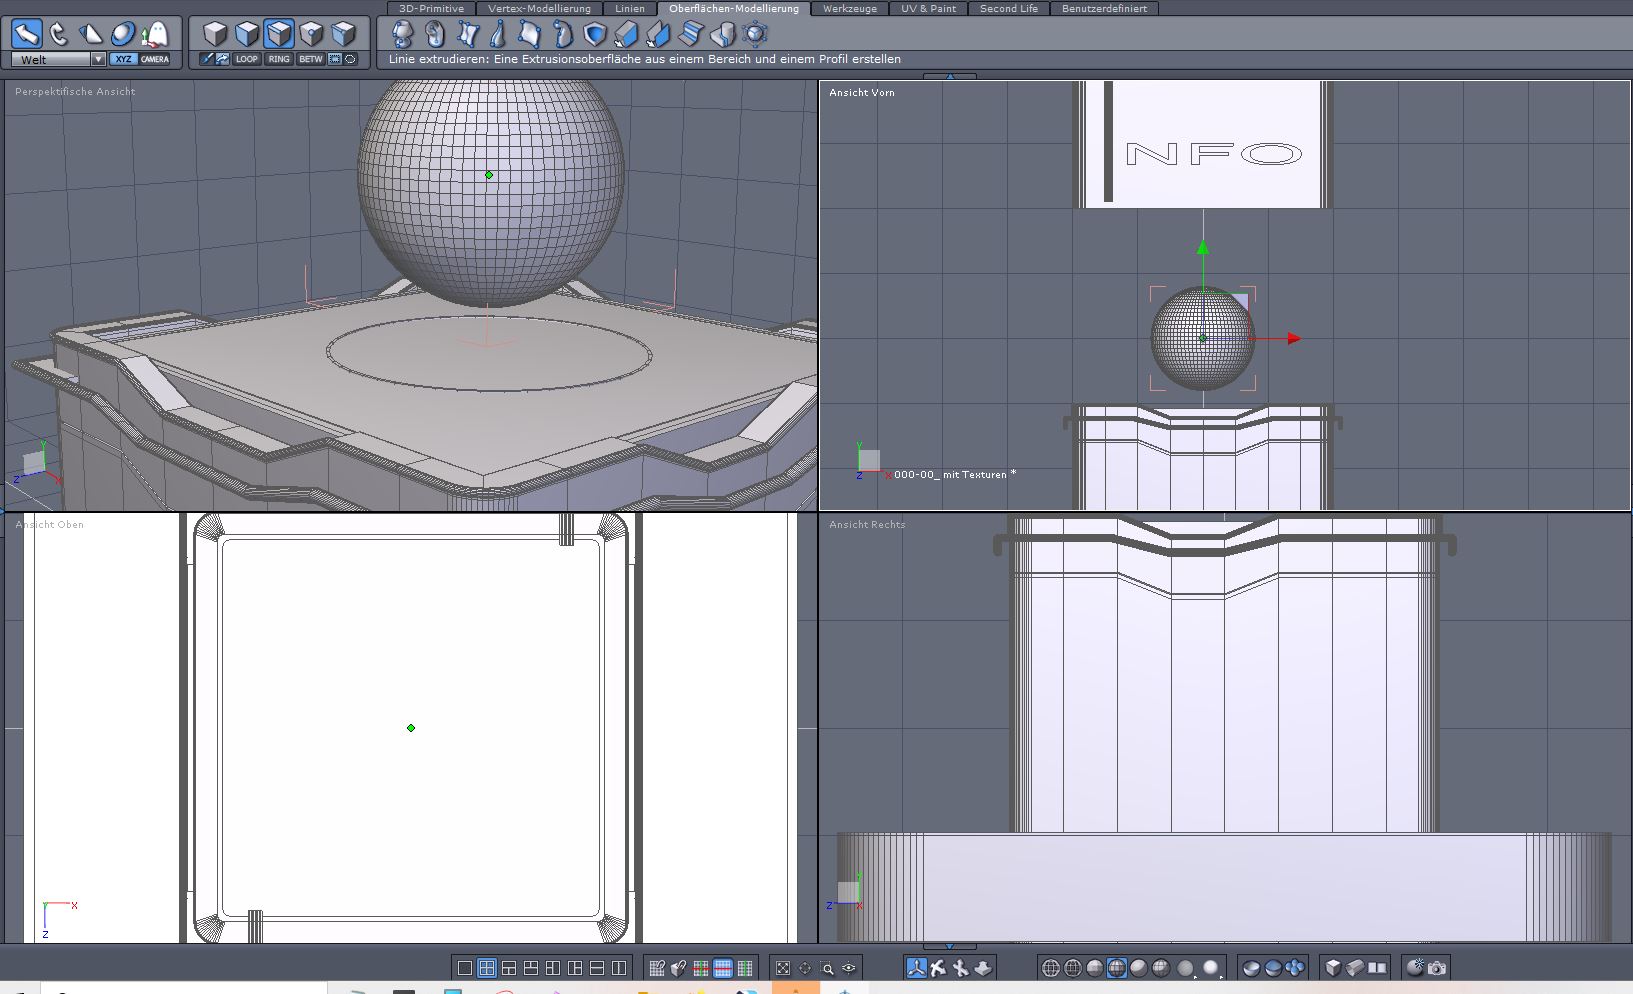Open the UV & Paint tab
The image size is (1633, 994).
pos(928,8)
